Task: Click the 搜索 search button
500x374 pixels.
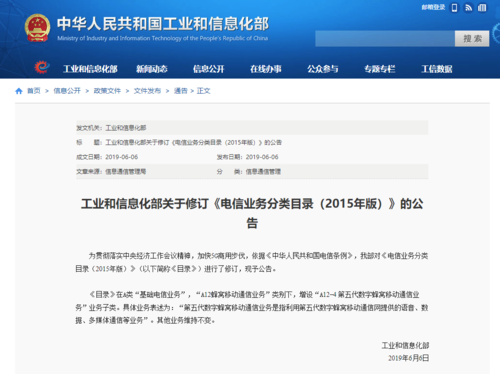Action: 472,39
